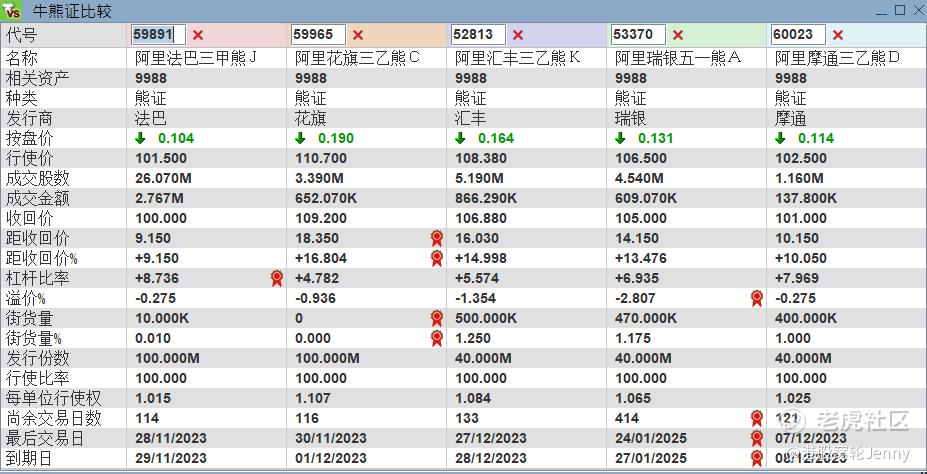Remove warrant 60023 with its red X
The image size is (927, 474).
tap(838, 35)
